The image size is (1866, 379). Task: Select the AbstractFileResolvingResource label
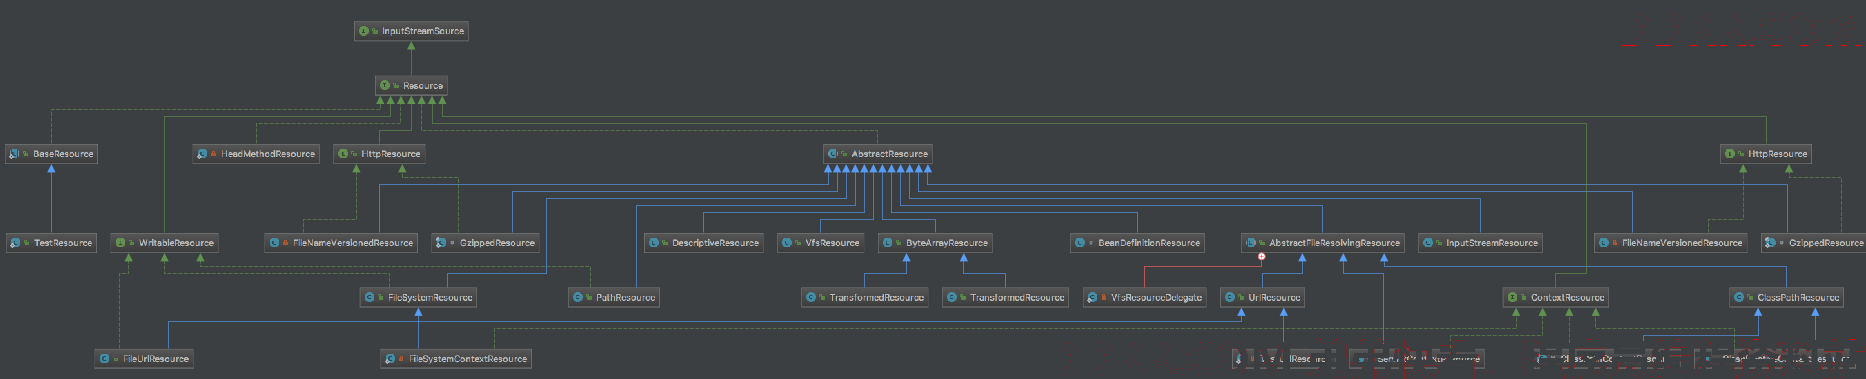1335,243
